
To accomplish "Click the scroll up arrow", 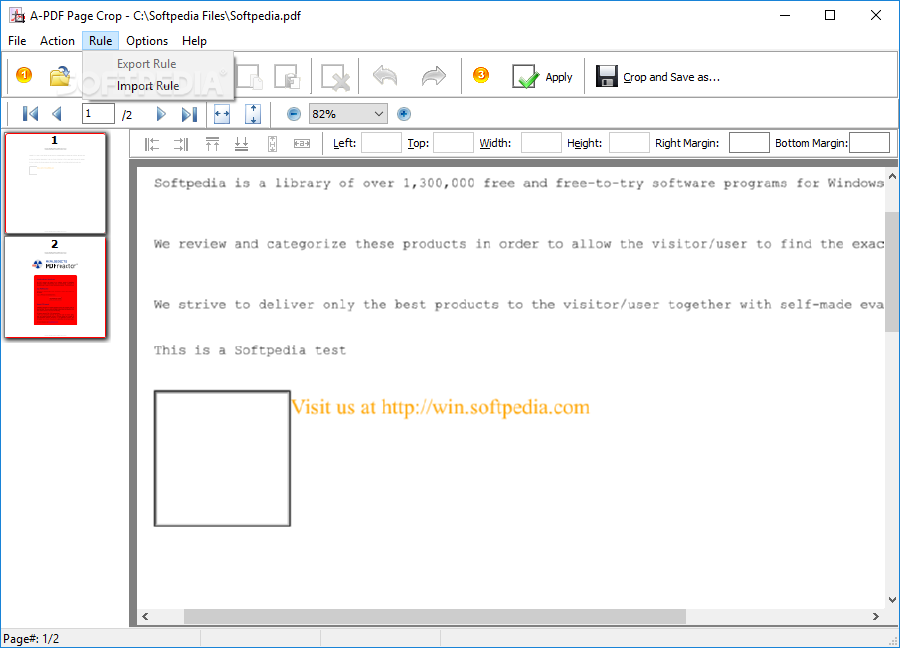I will point(892,177).
